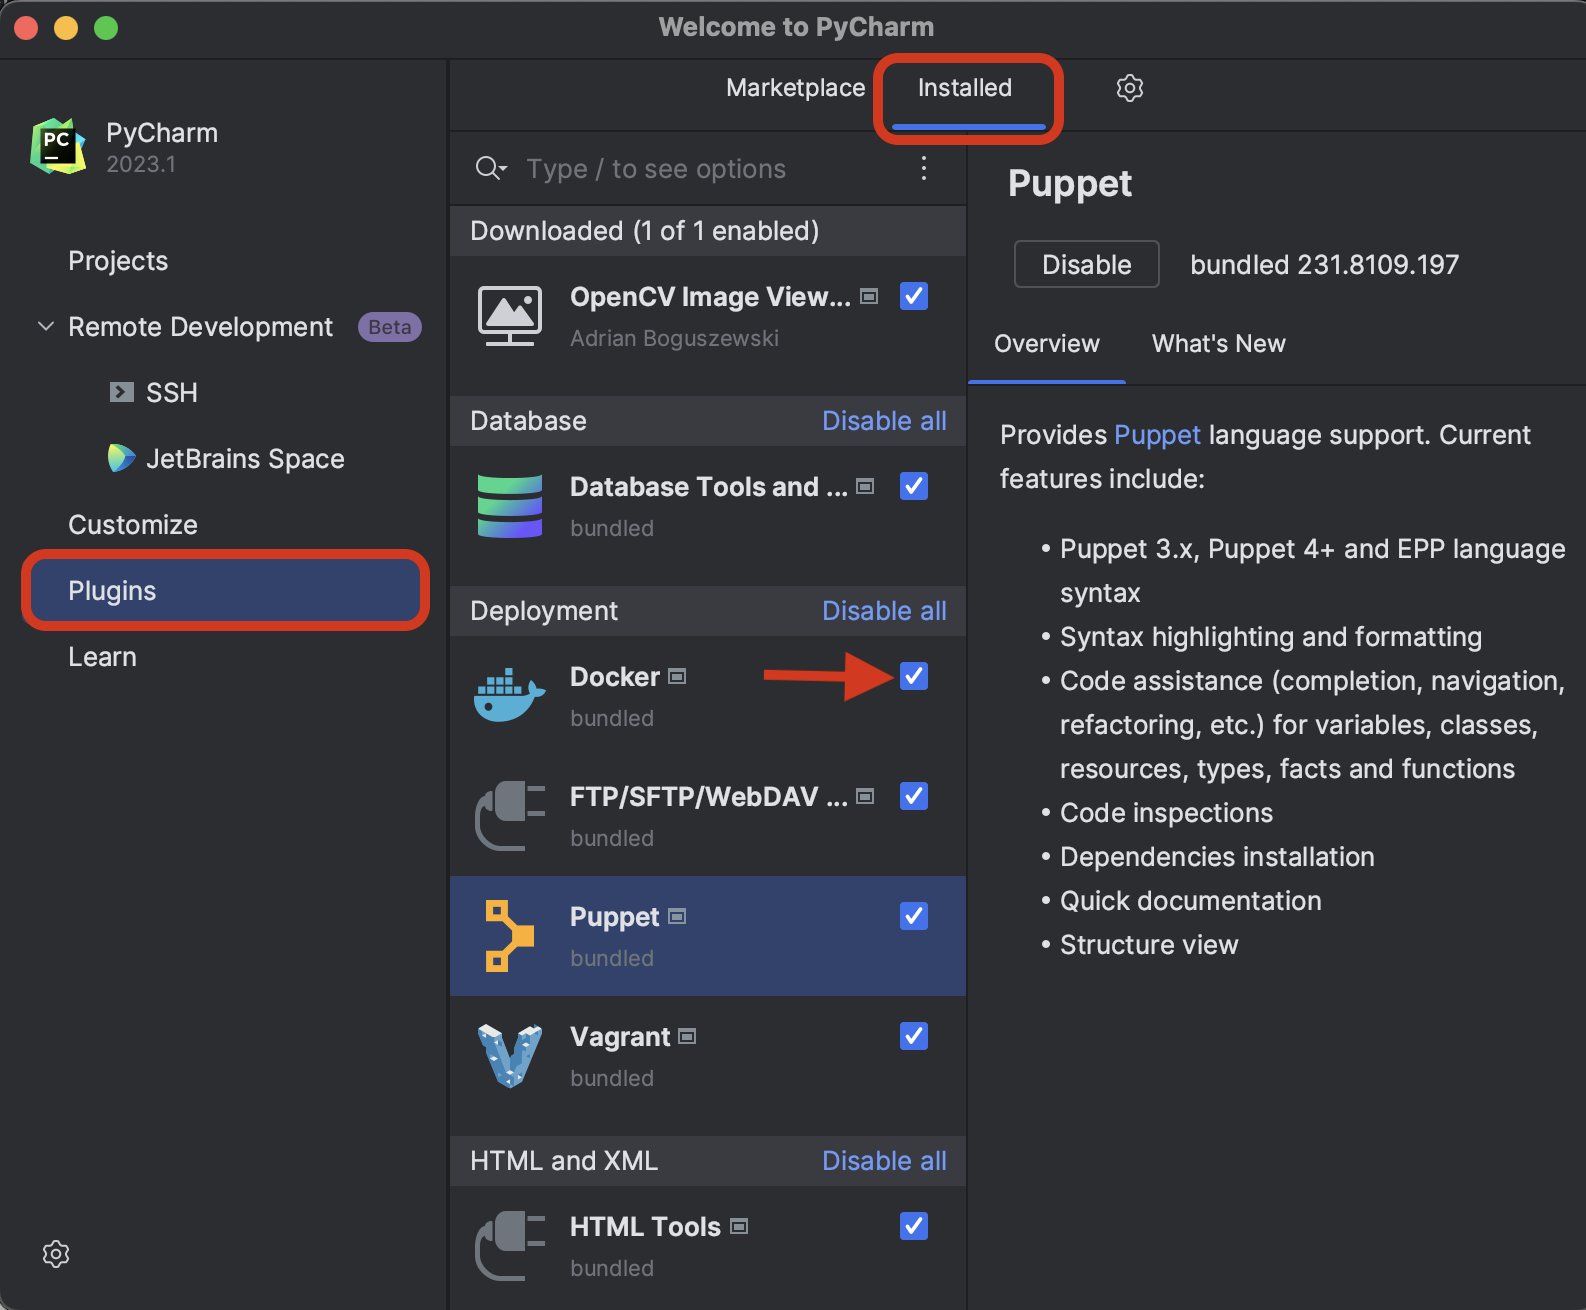Select JetBrains Space under Remote Development
Image resolution: width=1586 pixels, height=1310 pixels.
(x=245, y=459)
